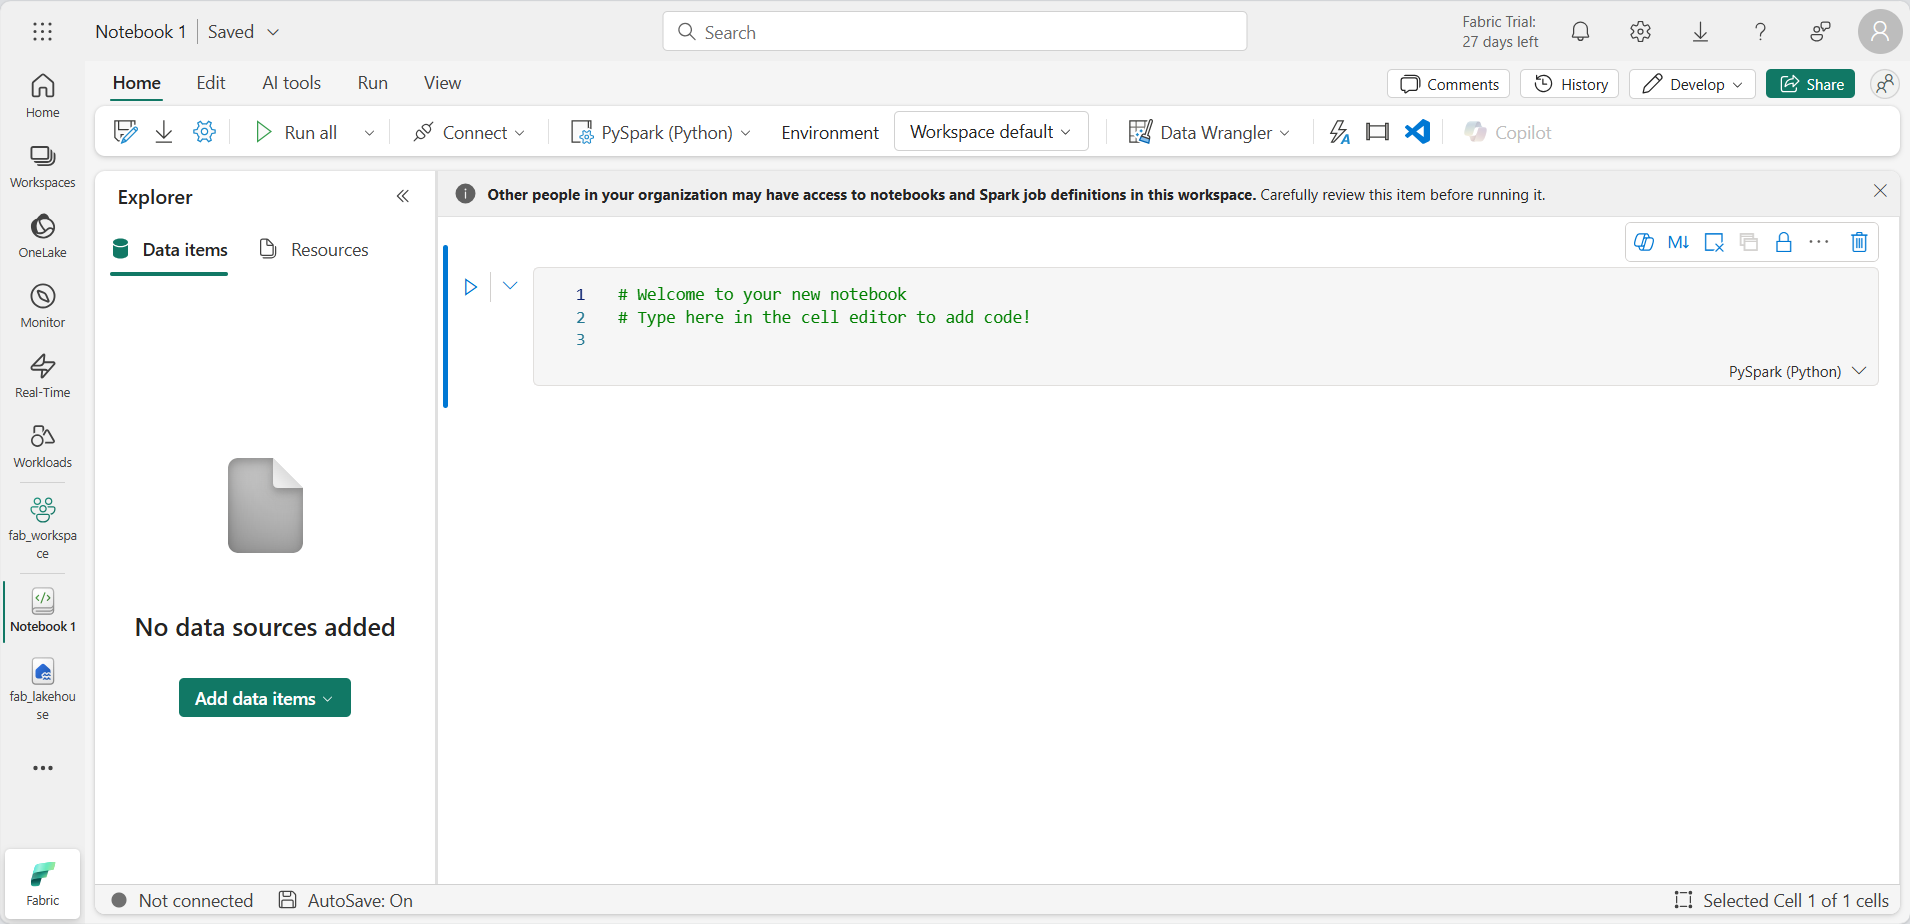Click the Not connected status indicator
1910x924 pixels.
point(183,900)
